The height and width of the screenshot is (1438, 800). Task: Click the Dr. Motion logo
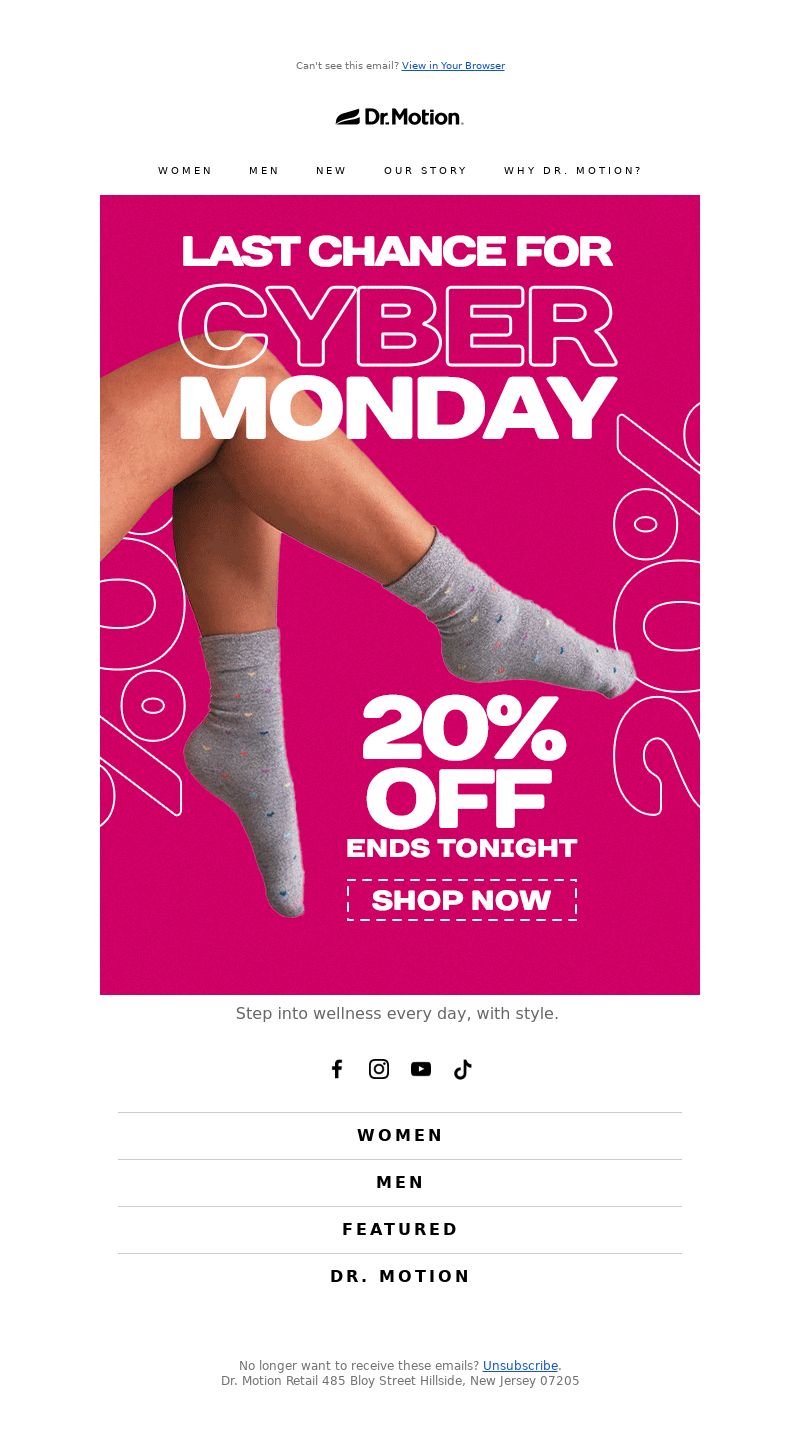point(400,117)
